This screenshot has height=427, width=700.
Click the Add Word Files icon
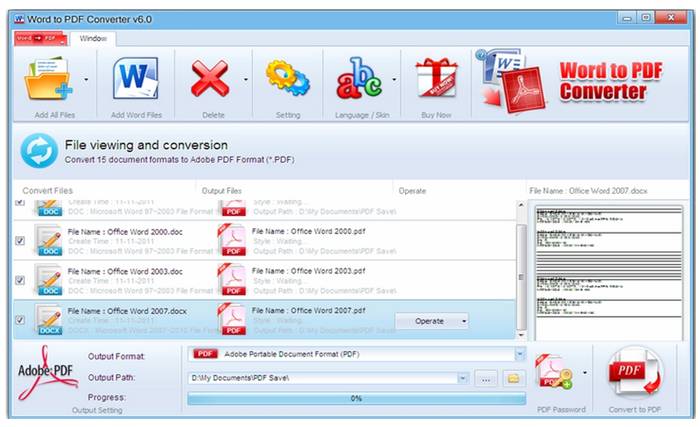[x=136, y=79]
